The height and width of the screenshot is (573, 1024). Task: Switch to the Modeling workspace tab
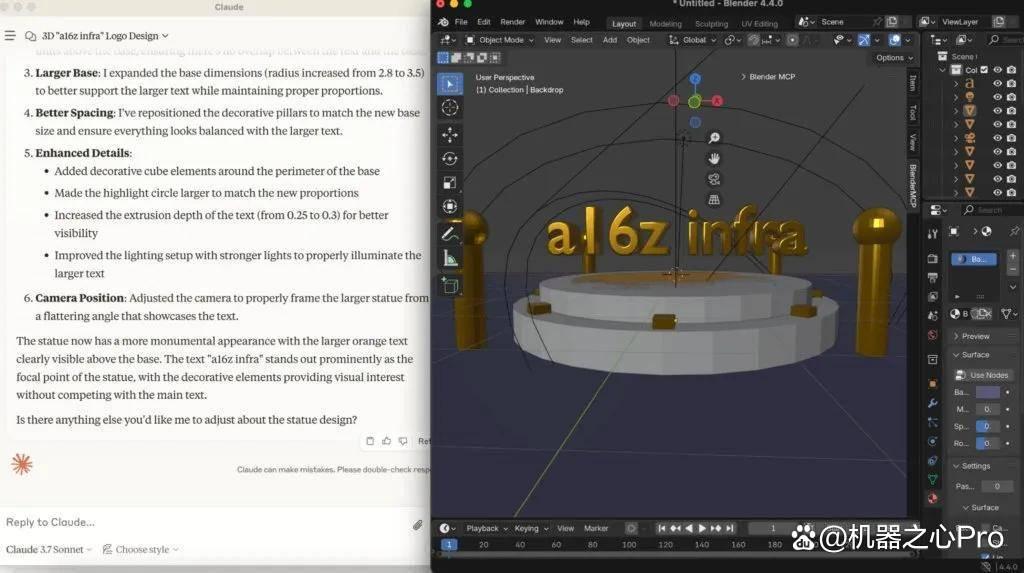click(x=665, y=24)
